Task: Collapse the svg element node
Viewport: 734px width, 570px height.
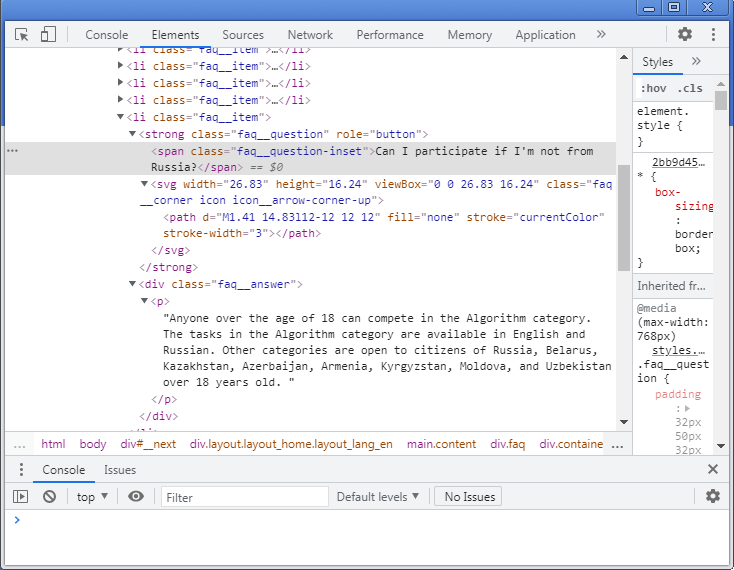Action: click(x=145, y=184)
